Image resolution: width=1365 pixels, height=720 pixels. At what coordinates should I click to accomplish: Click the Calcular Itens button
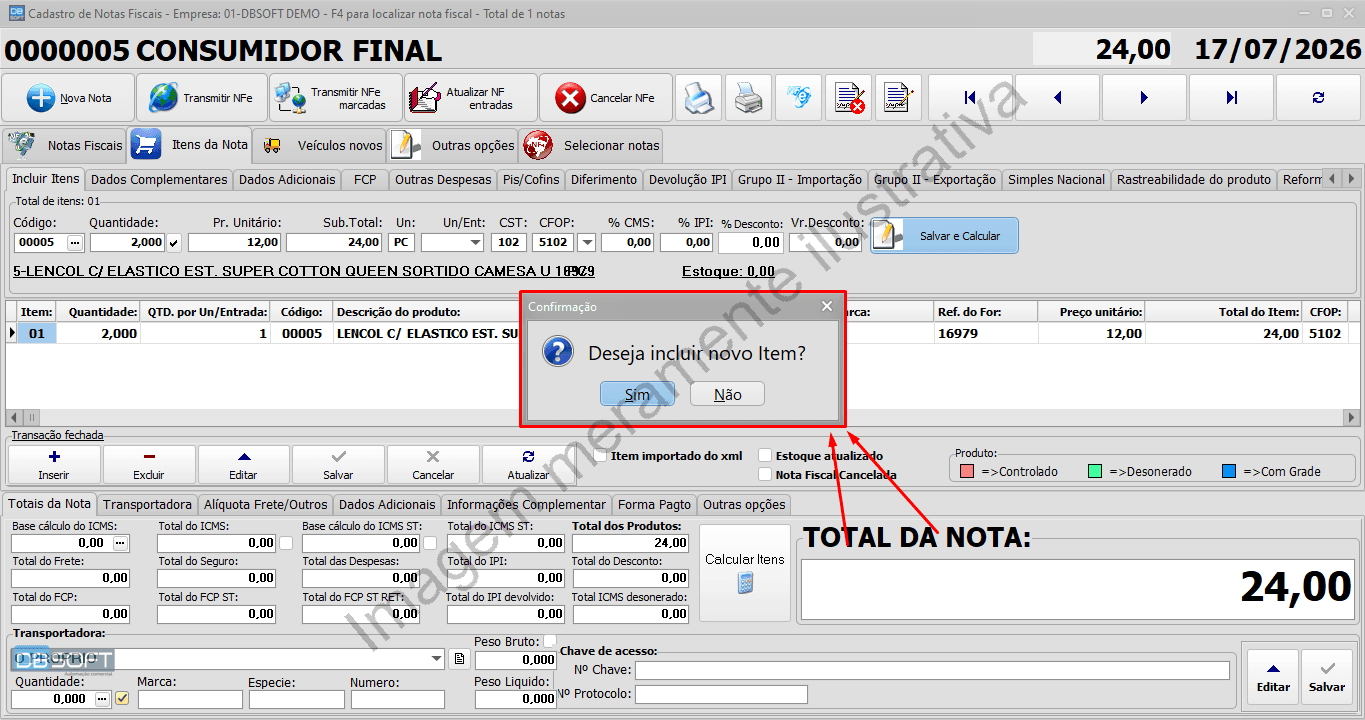coord(745,572)
